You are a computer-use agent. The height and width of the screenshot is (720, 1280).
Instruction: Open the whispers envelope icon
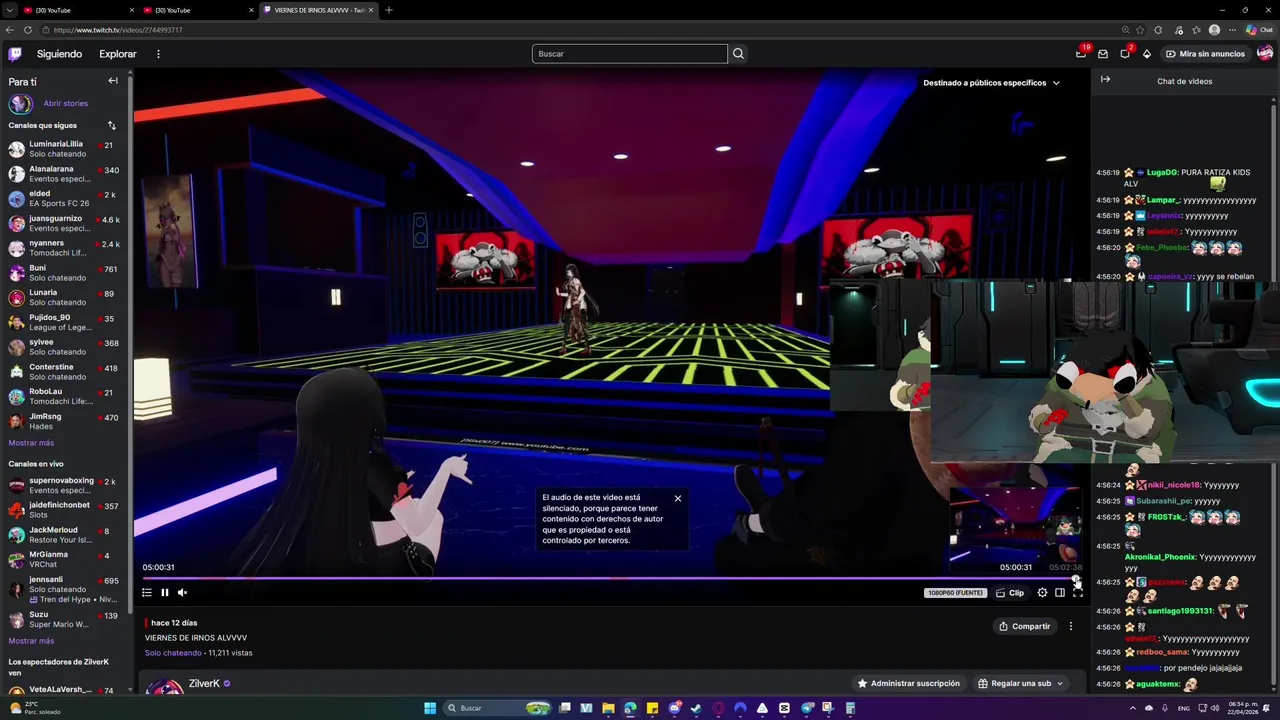(1103, 54)
